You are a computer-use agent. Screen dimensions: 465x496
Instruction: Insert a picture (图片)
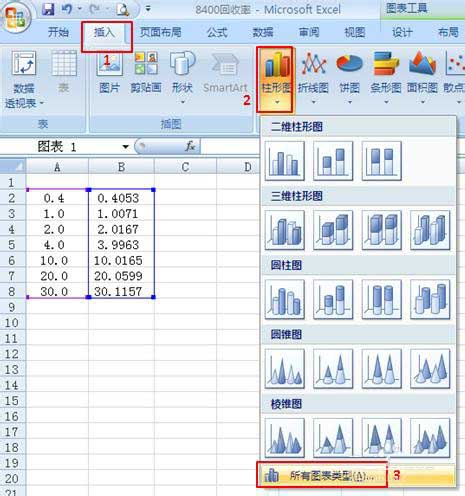point(109,72)
